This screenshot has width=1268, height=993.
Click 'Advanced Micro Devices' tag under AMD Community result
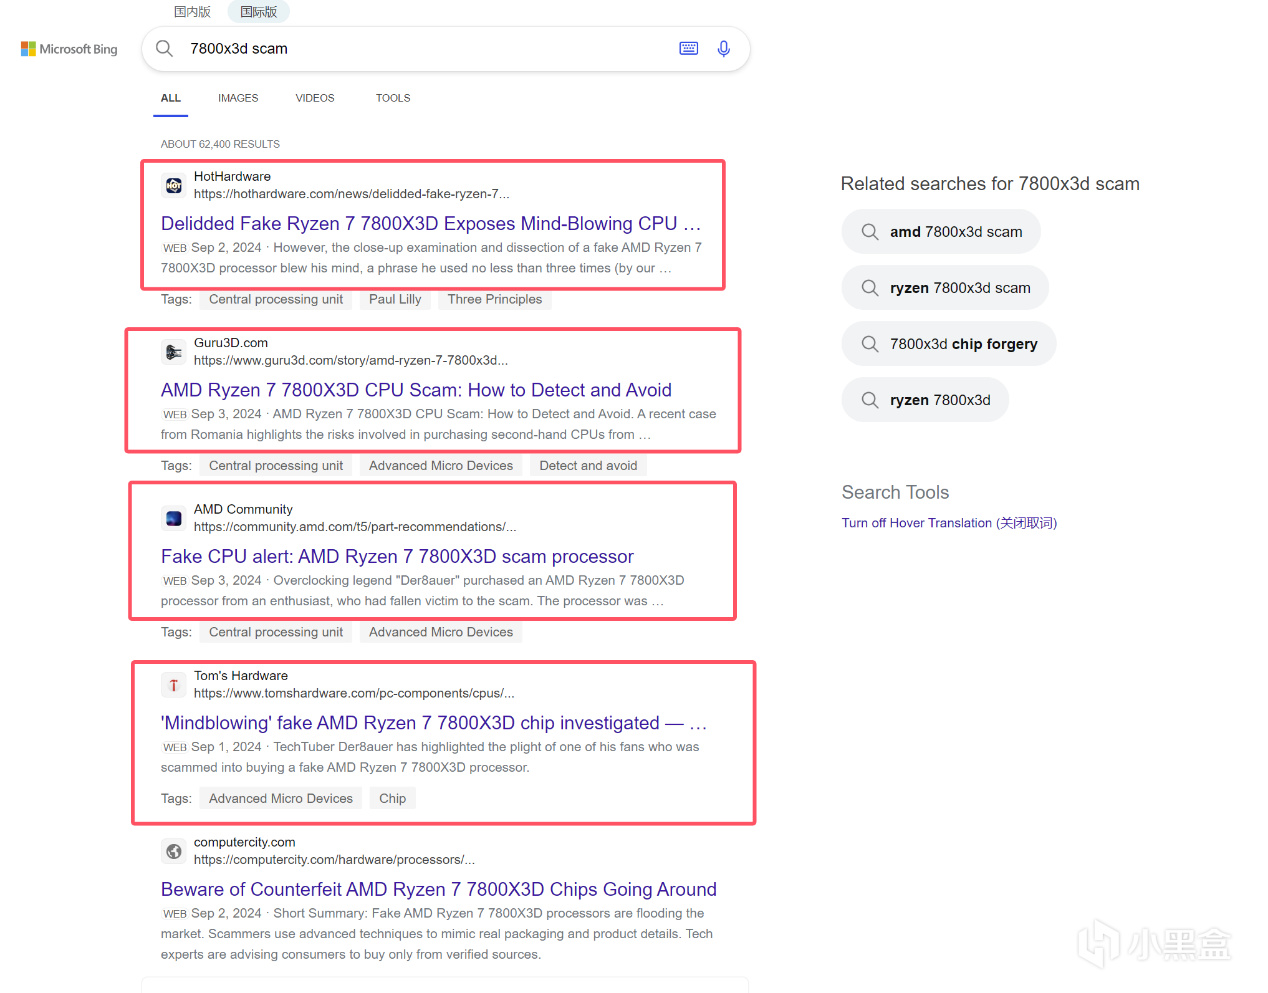[x=441, y=632]
